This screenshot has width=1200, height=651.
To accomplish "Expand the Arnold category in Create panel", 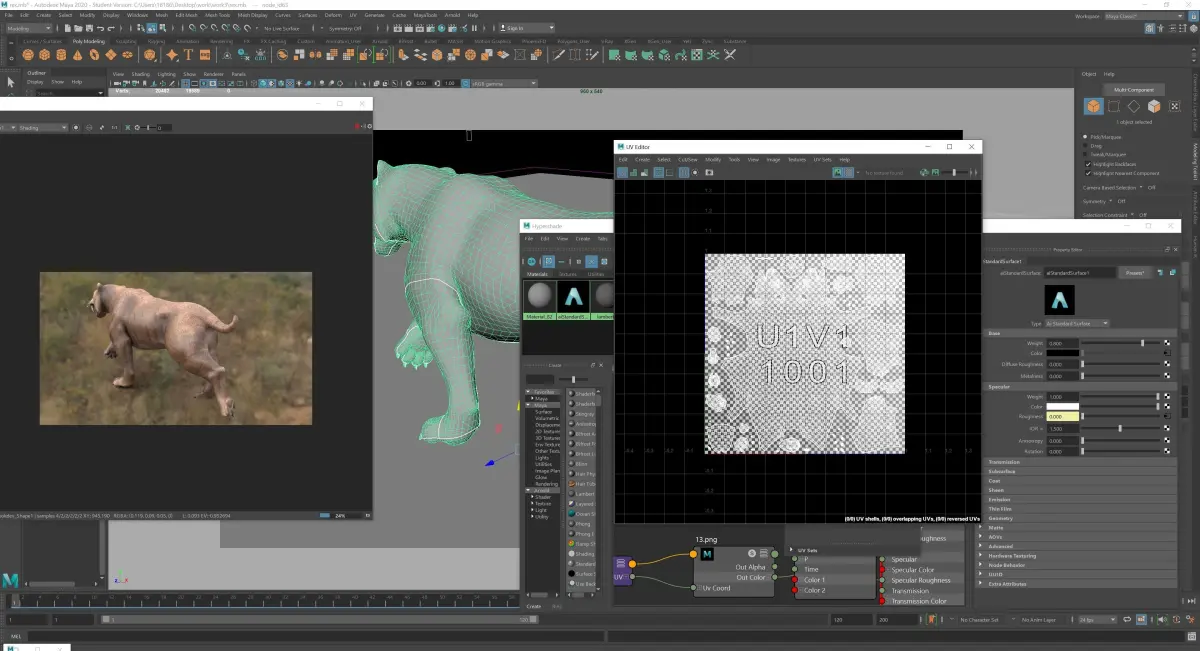I will (x=546, y=490).
